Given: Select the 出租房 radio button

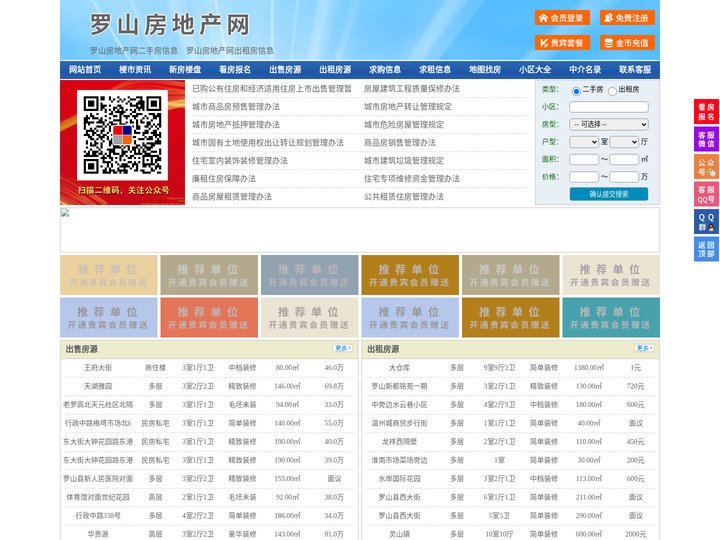Looking at the screenshot, I should click(x=612, y=91).
